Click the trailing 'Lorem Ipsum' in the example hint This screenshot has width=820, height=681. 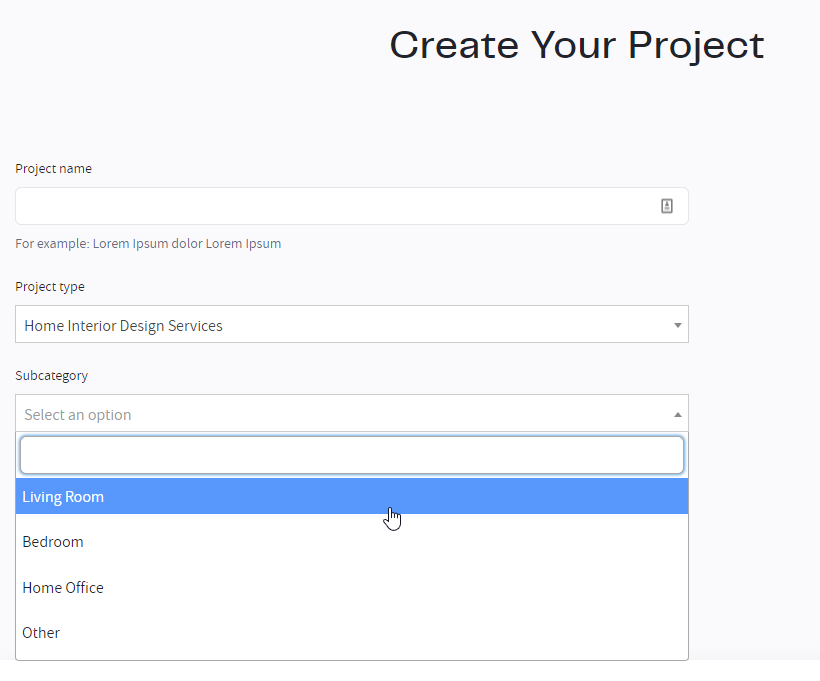(243, 244)
